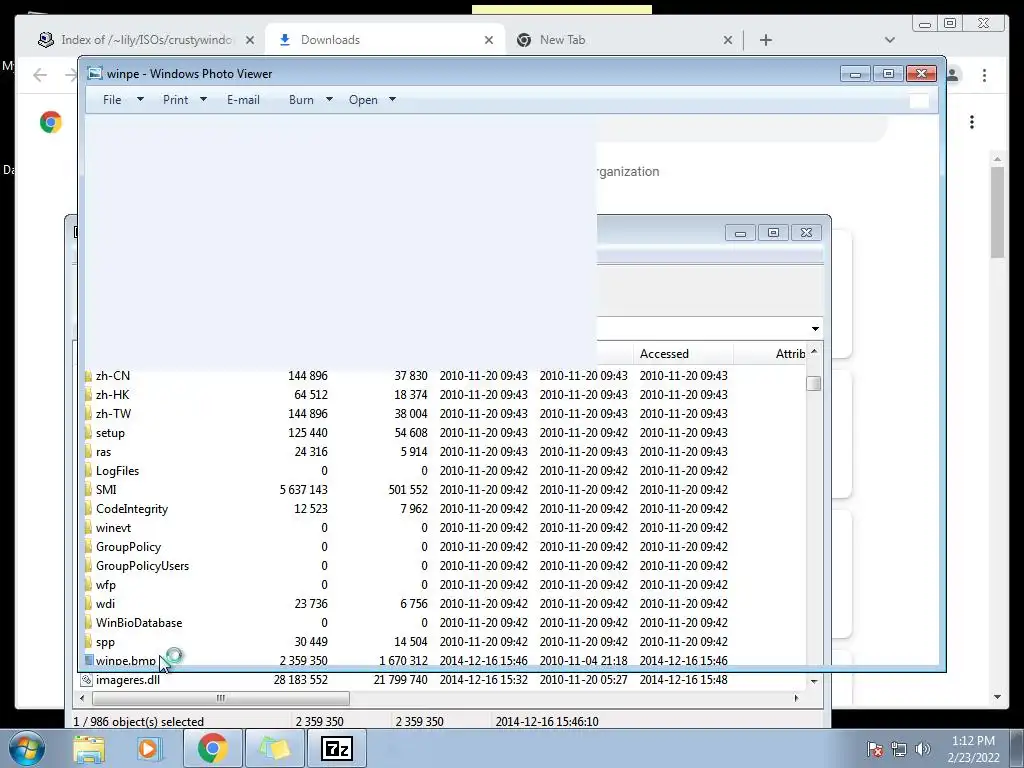The height and width of the screenshot is (768, 1024).
Task: Select the winevt folder row
Action: (x=444, y=527)
